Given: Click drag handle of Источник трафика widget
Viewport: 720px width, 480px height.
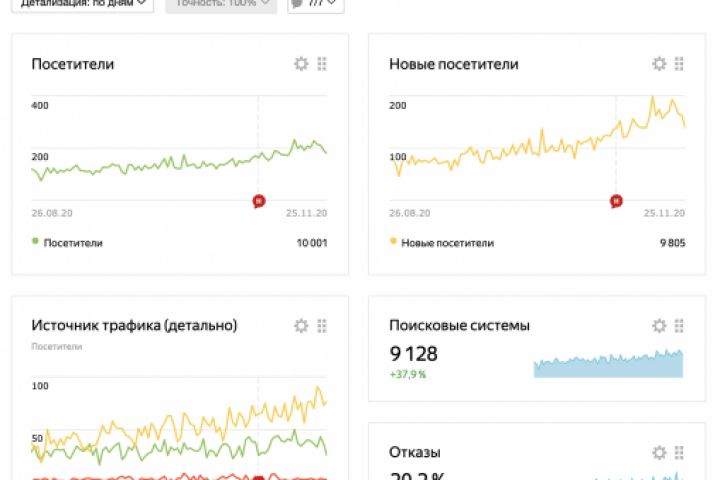Looking at the screenshot, I should point(322,326).
